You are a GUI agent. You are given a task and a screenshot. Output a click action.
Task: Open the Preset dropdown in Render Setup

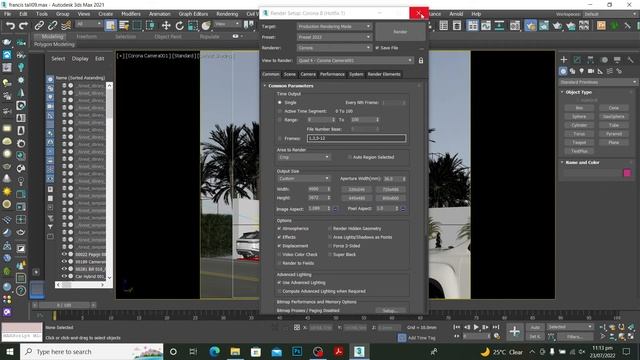[x=334, y=37]
